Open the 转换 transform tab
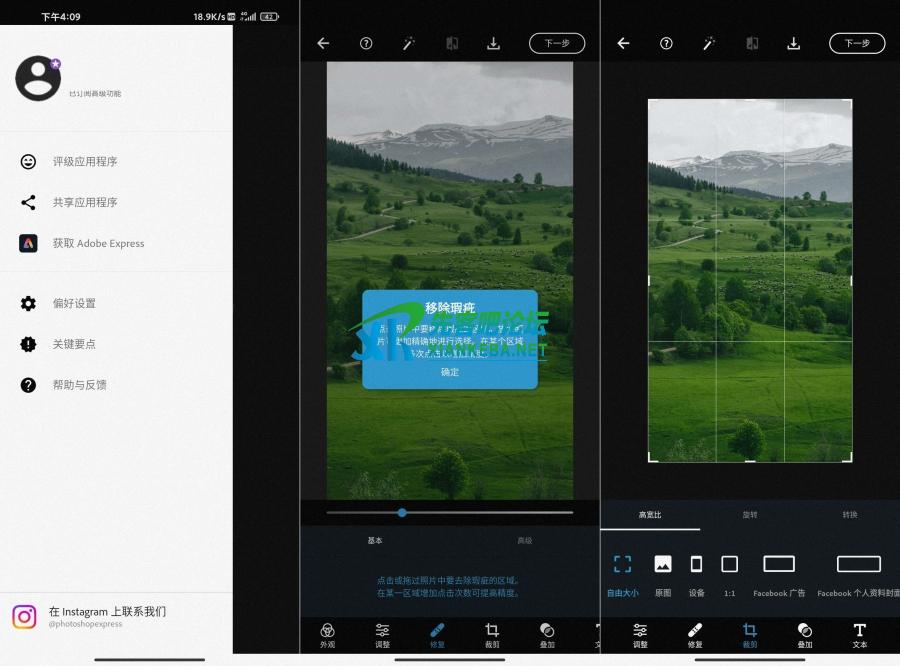The width and height of the screenshot is (900, 666). click(x=849, y=515)
